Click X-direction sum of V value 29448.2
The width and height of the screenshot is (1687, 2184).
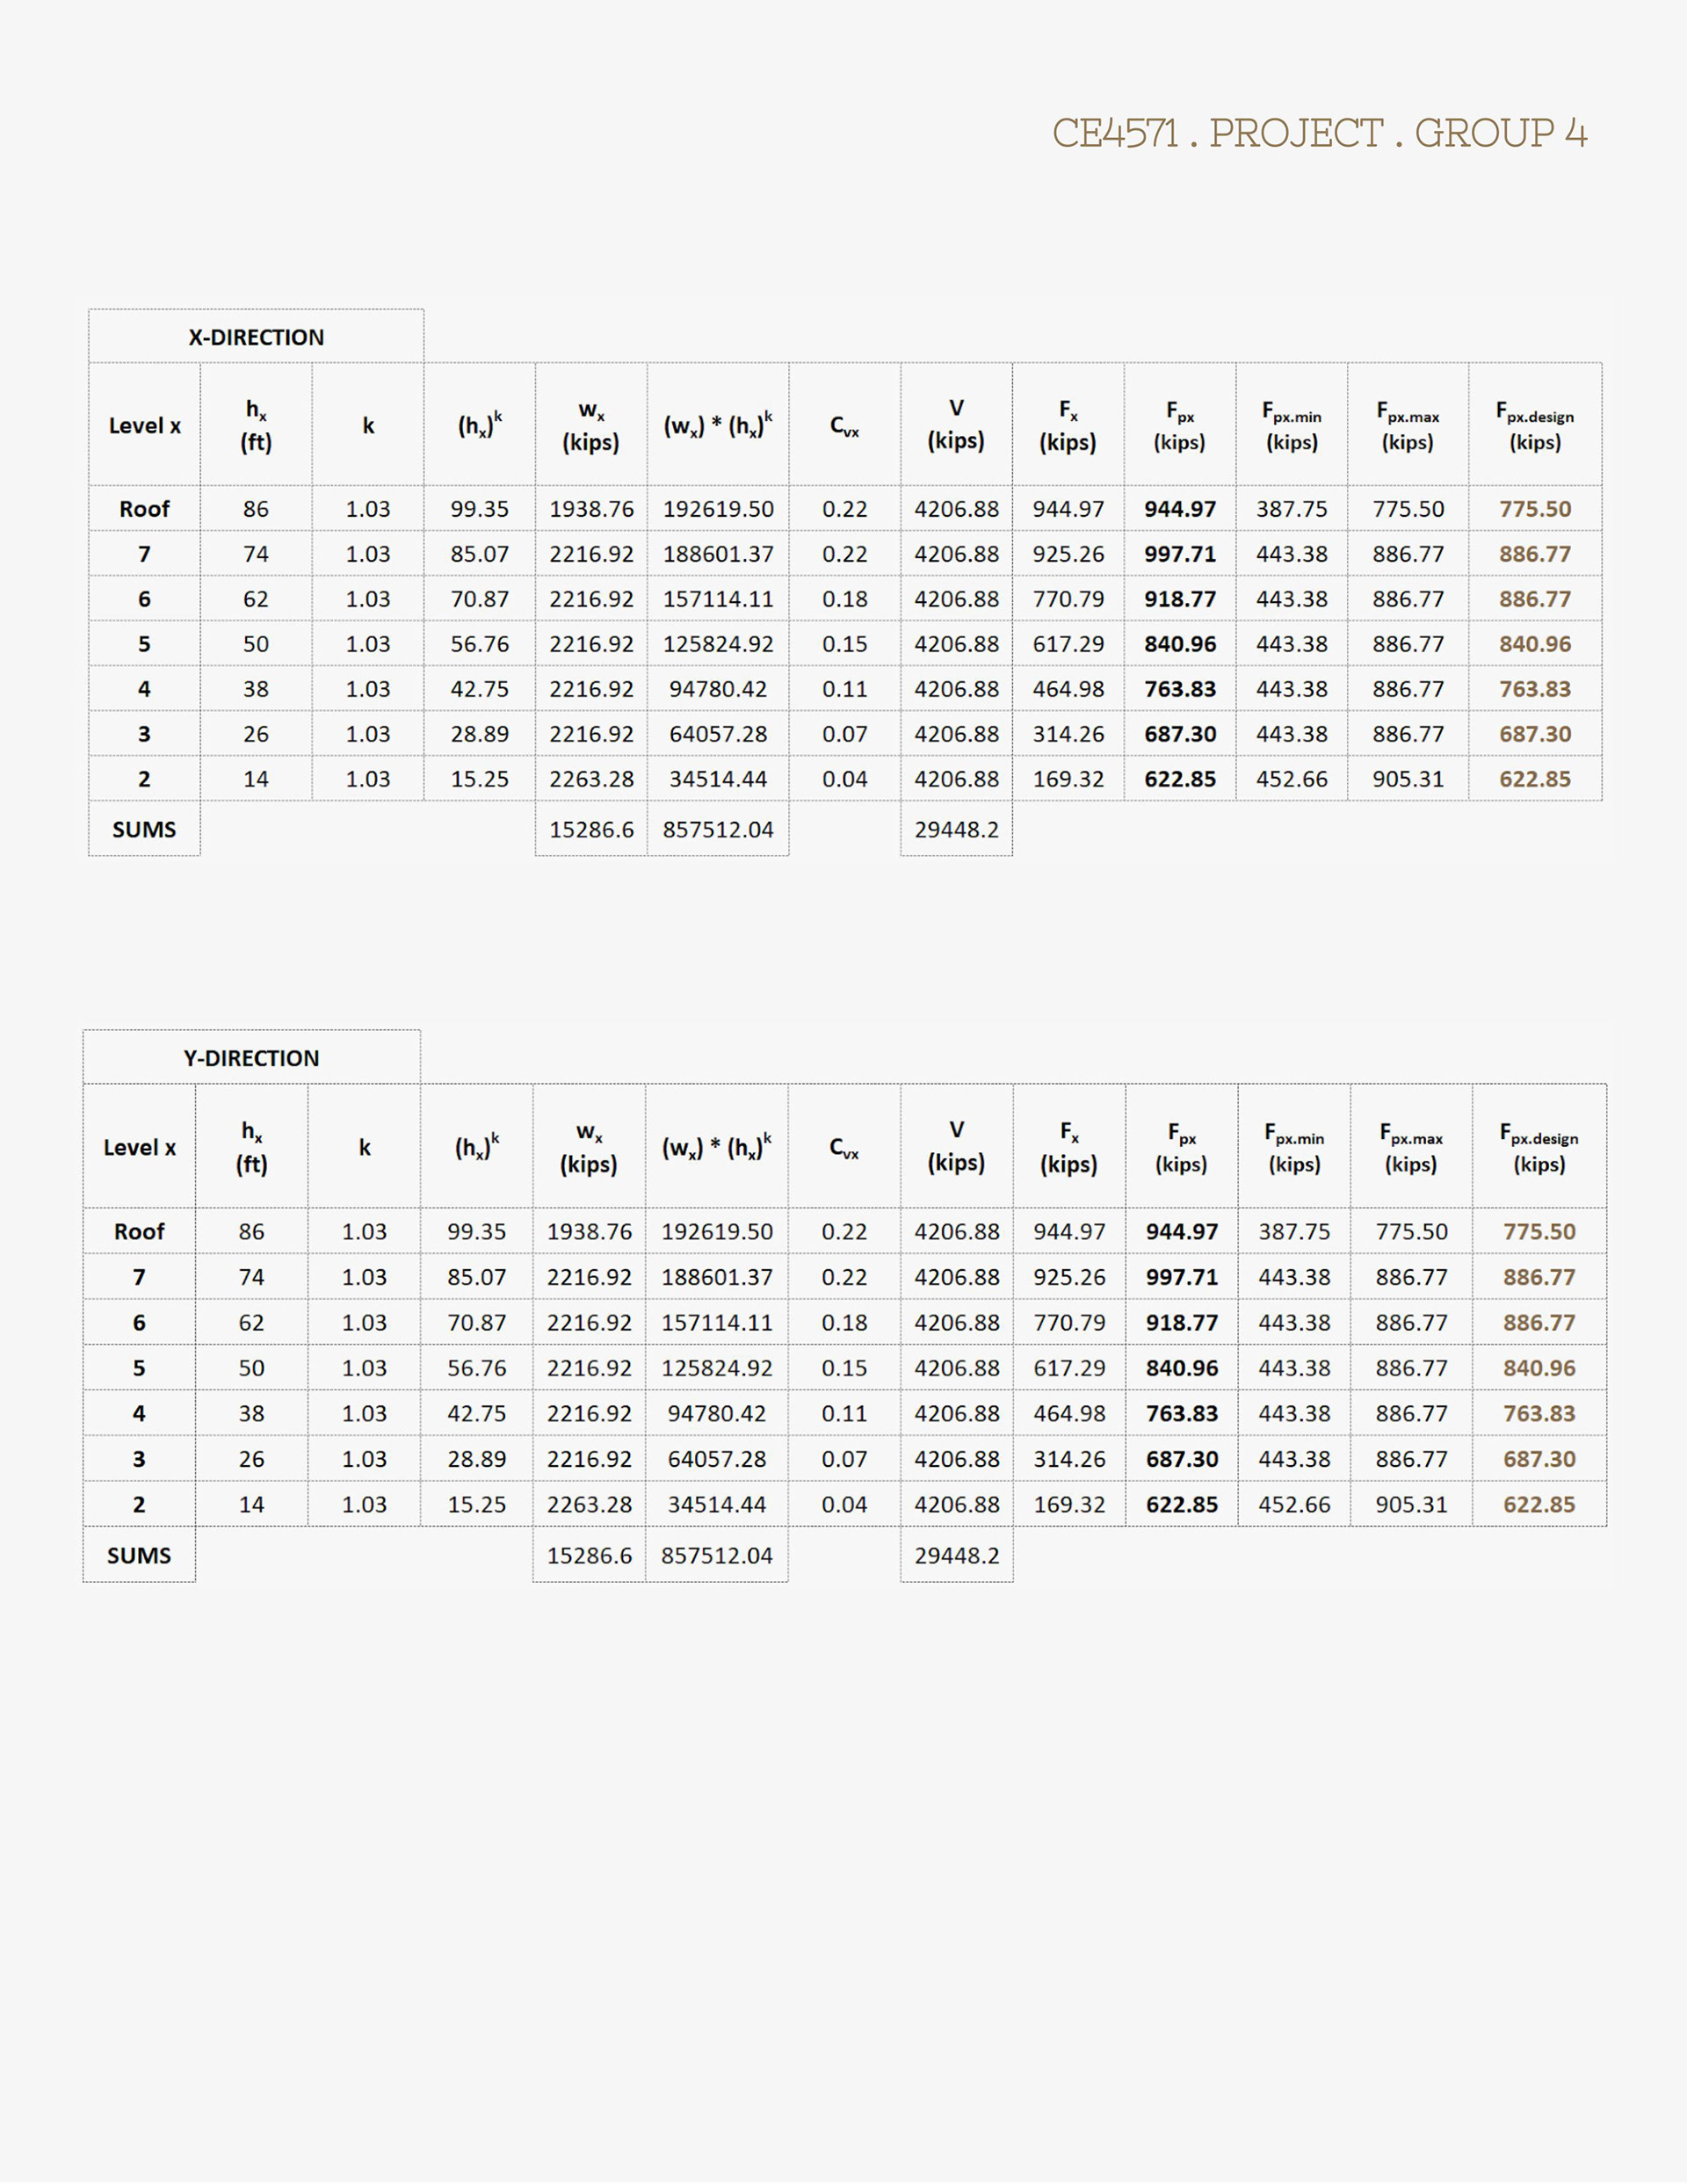(x=956, y=829)
